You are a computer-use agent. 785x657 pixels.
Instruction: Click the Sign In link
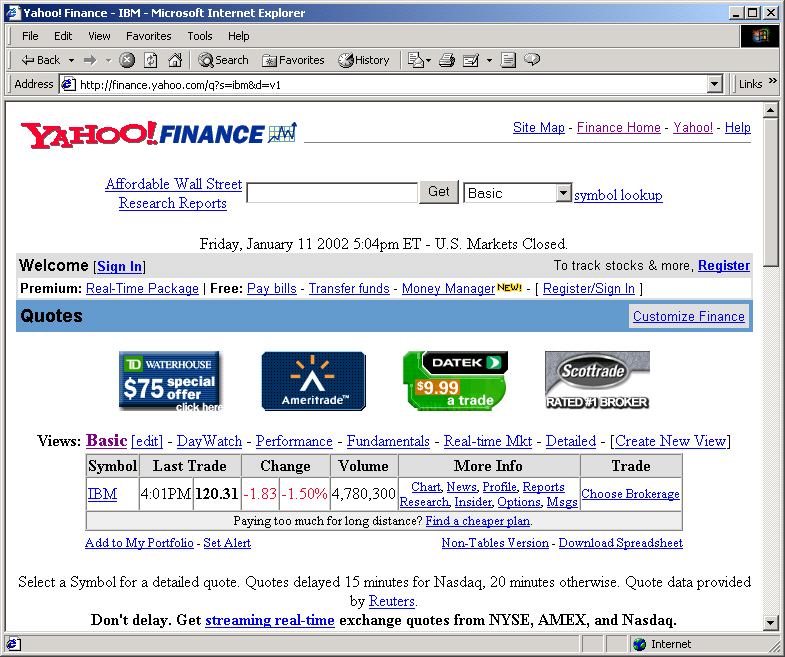(x=120, y=266)
